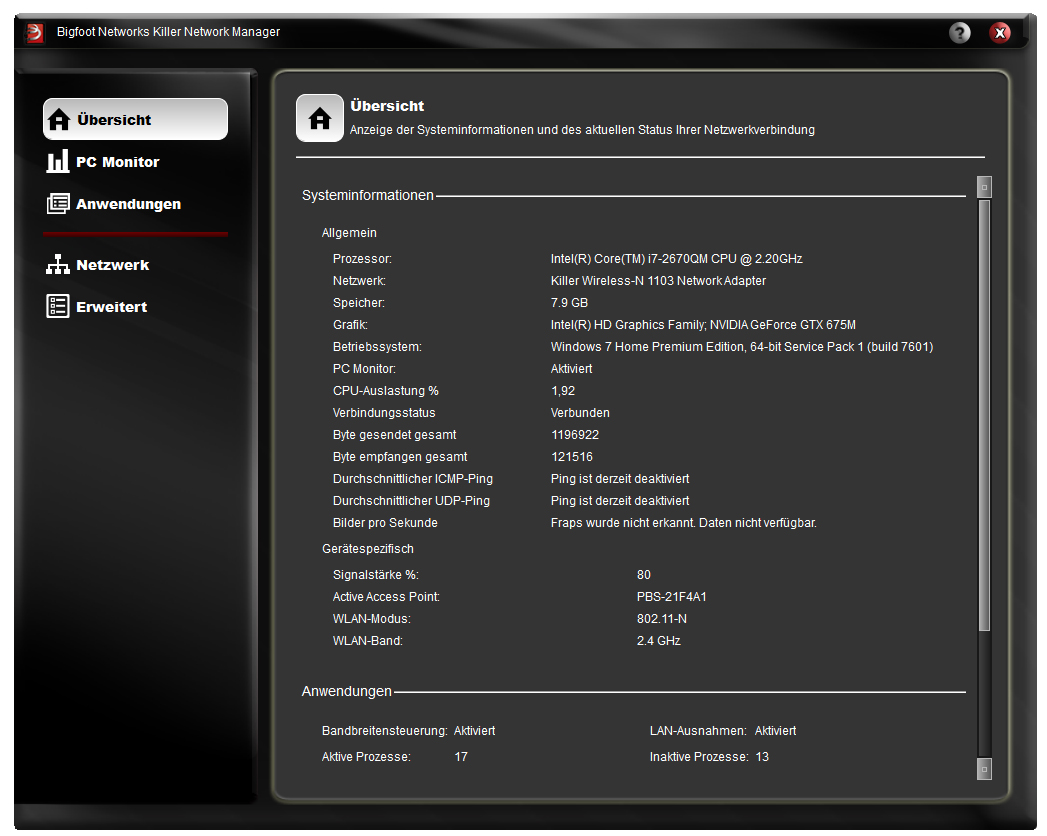The image size is (1047, 836).
Task: Select the Übersicht sidebar tab label
Action: point(114,120)
